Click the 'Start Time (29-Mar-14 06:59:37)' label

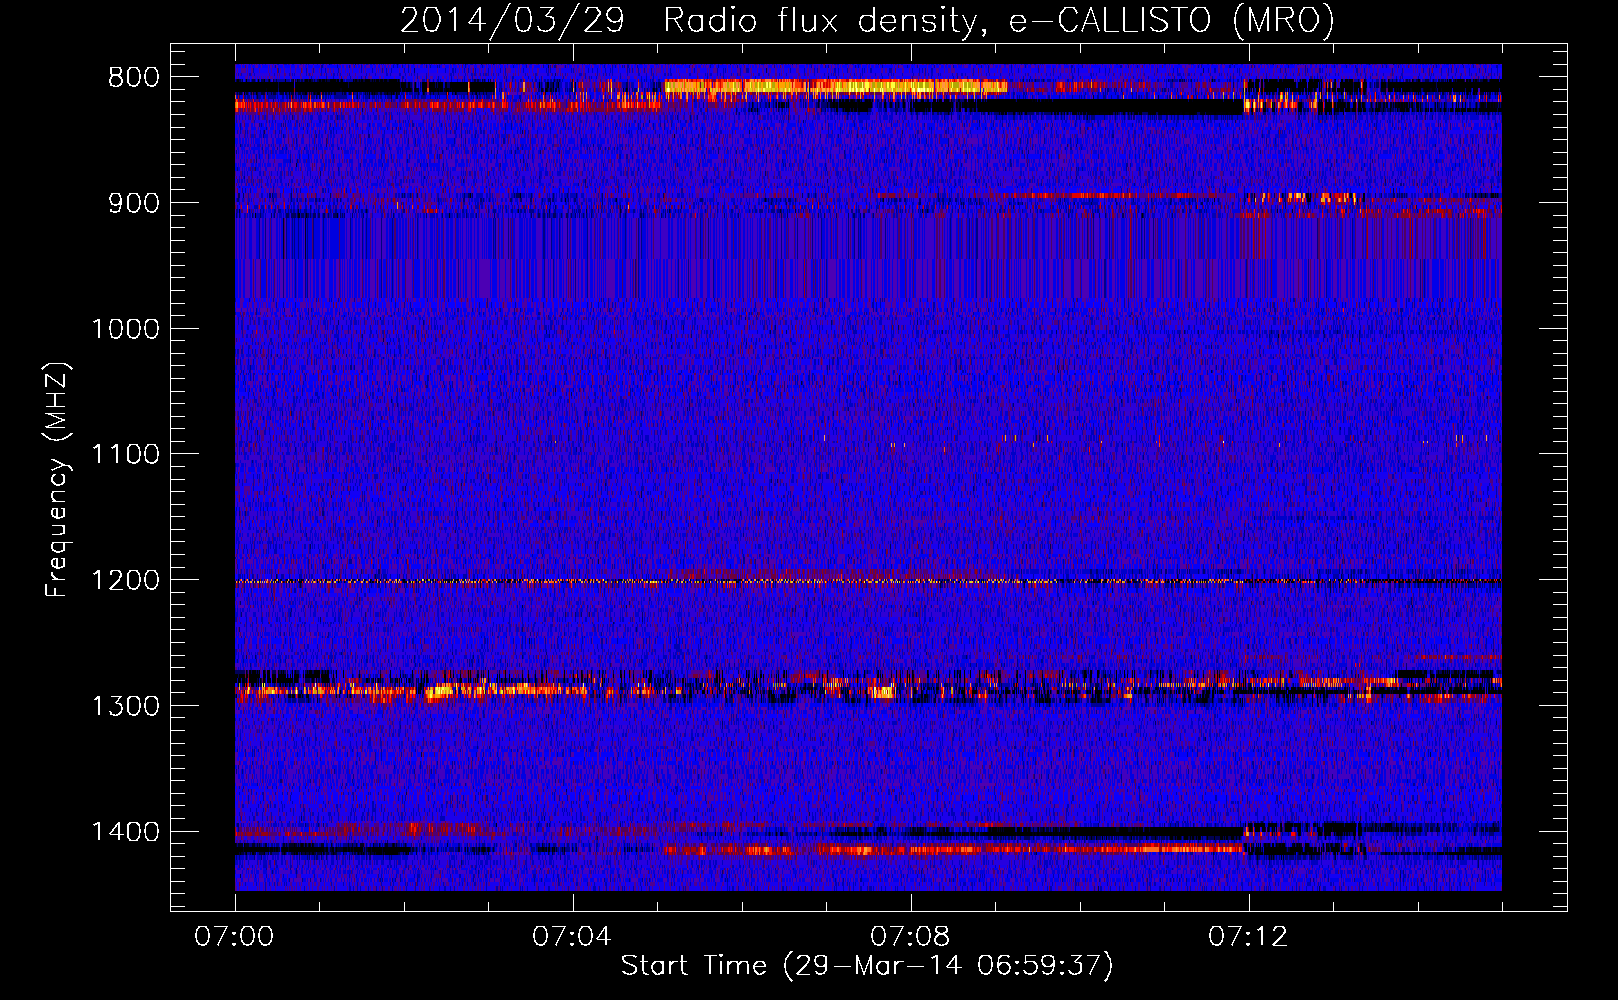click(867, 966)
